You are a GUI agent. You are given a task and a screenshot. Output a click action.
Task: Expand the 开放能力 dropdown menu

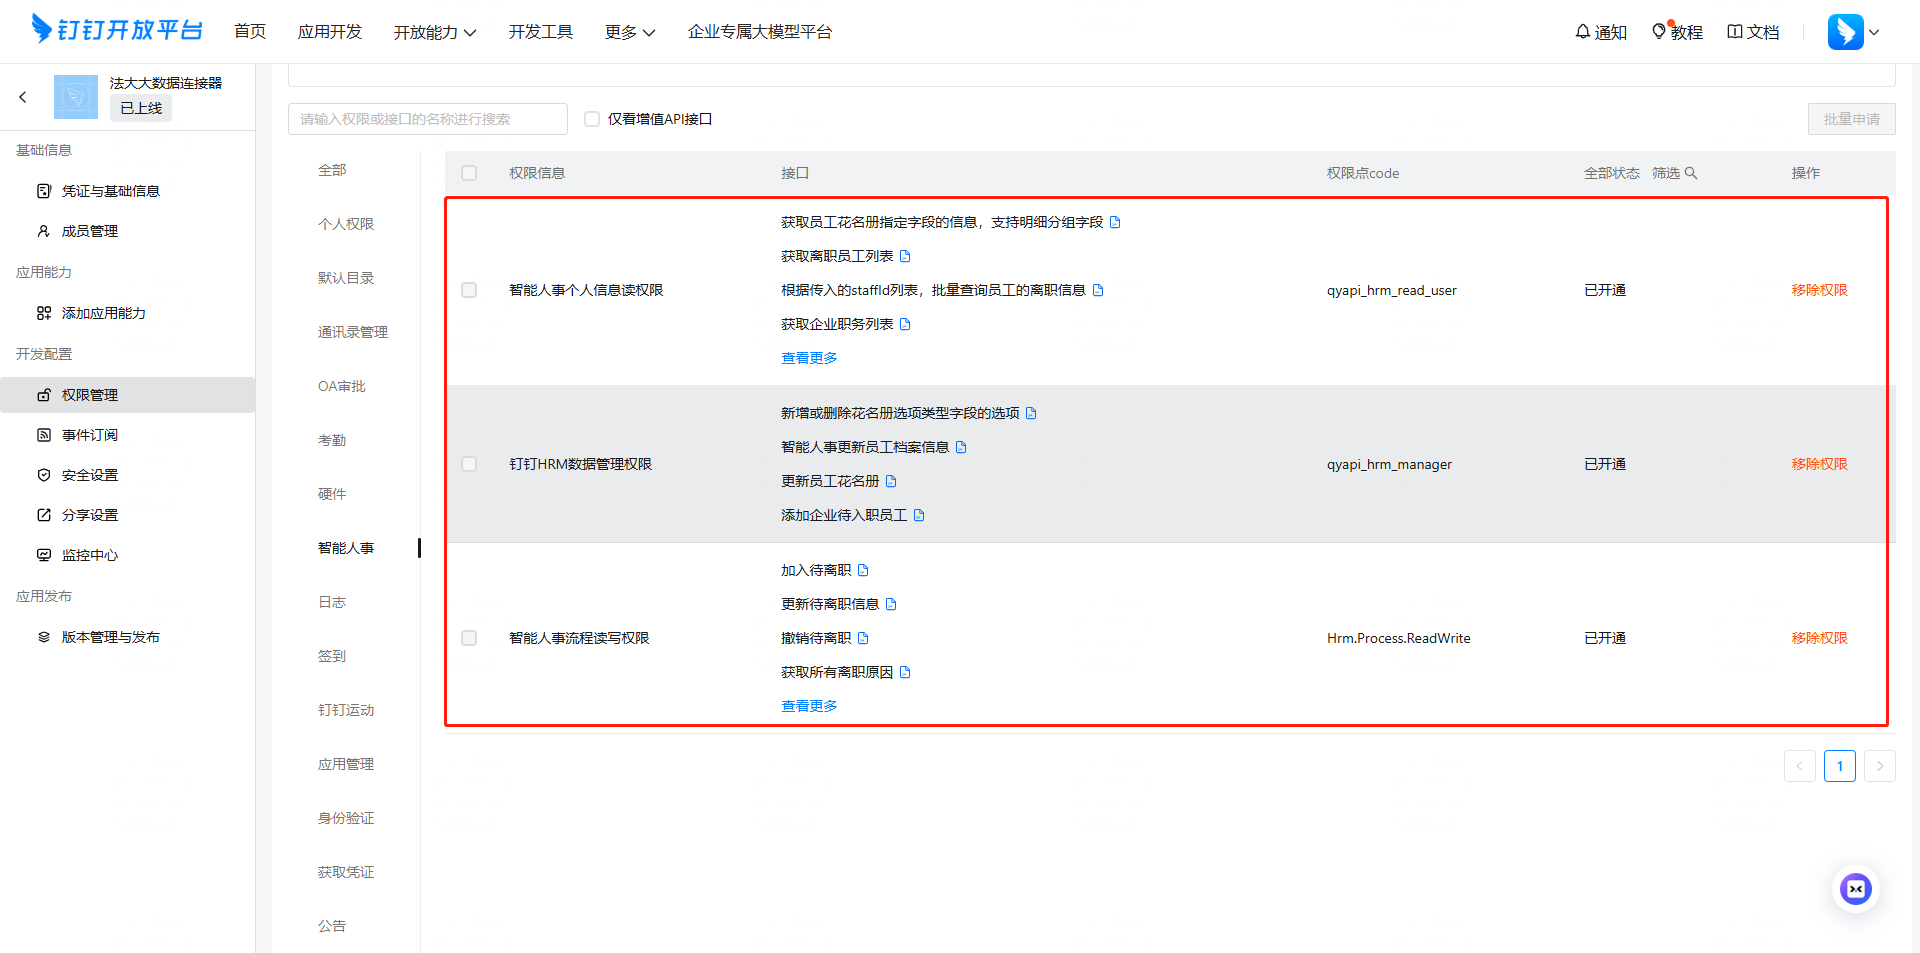[435, 32]
